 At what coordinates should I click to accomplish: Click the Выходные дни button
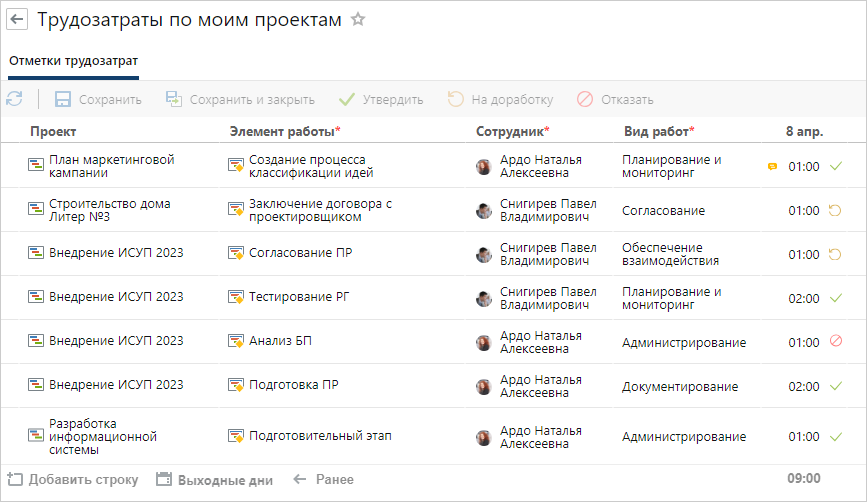(x=214, y=479)
